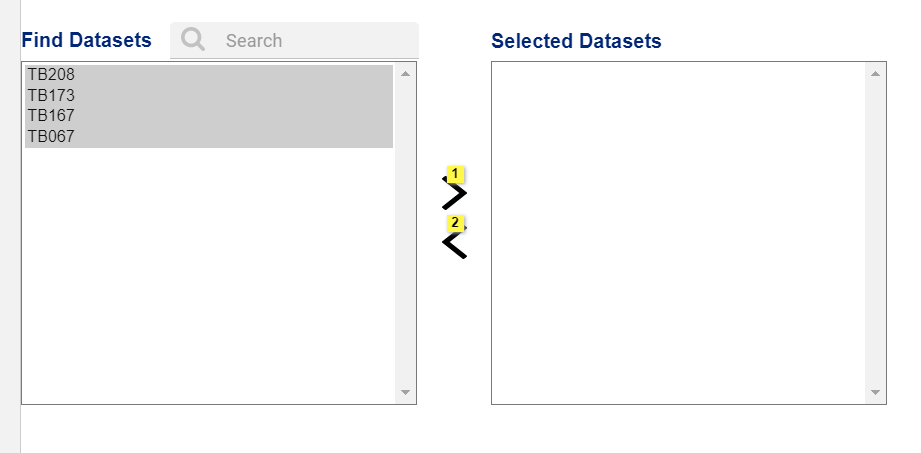Click the Selected Datasets scrollbar track
921x453 pixels.
pos(875,233)
